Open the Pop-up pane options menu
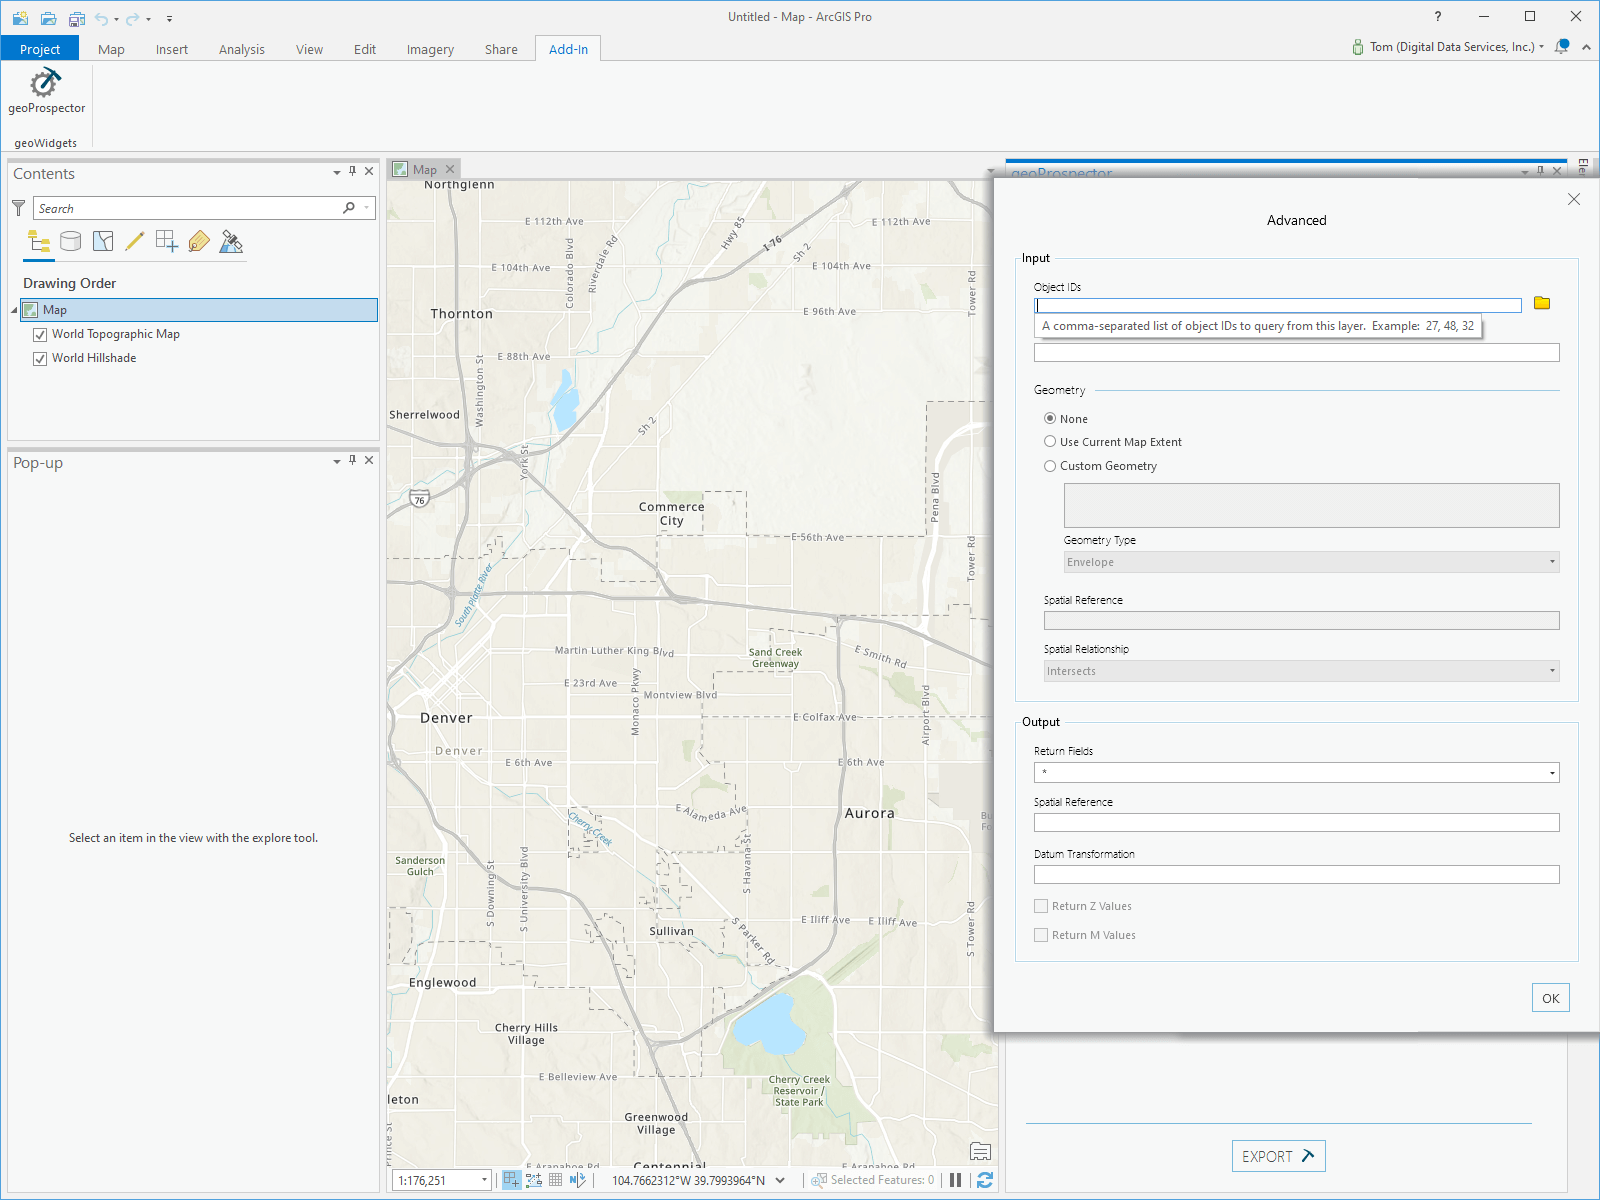Image resolution: width=1600 pixels, height=1200 pixels. click(x=337, y=462)
